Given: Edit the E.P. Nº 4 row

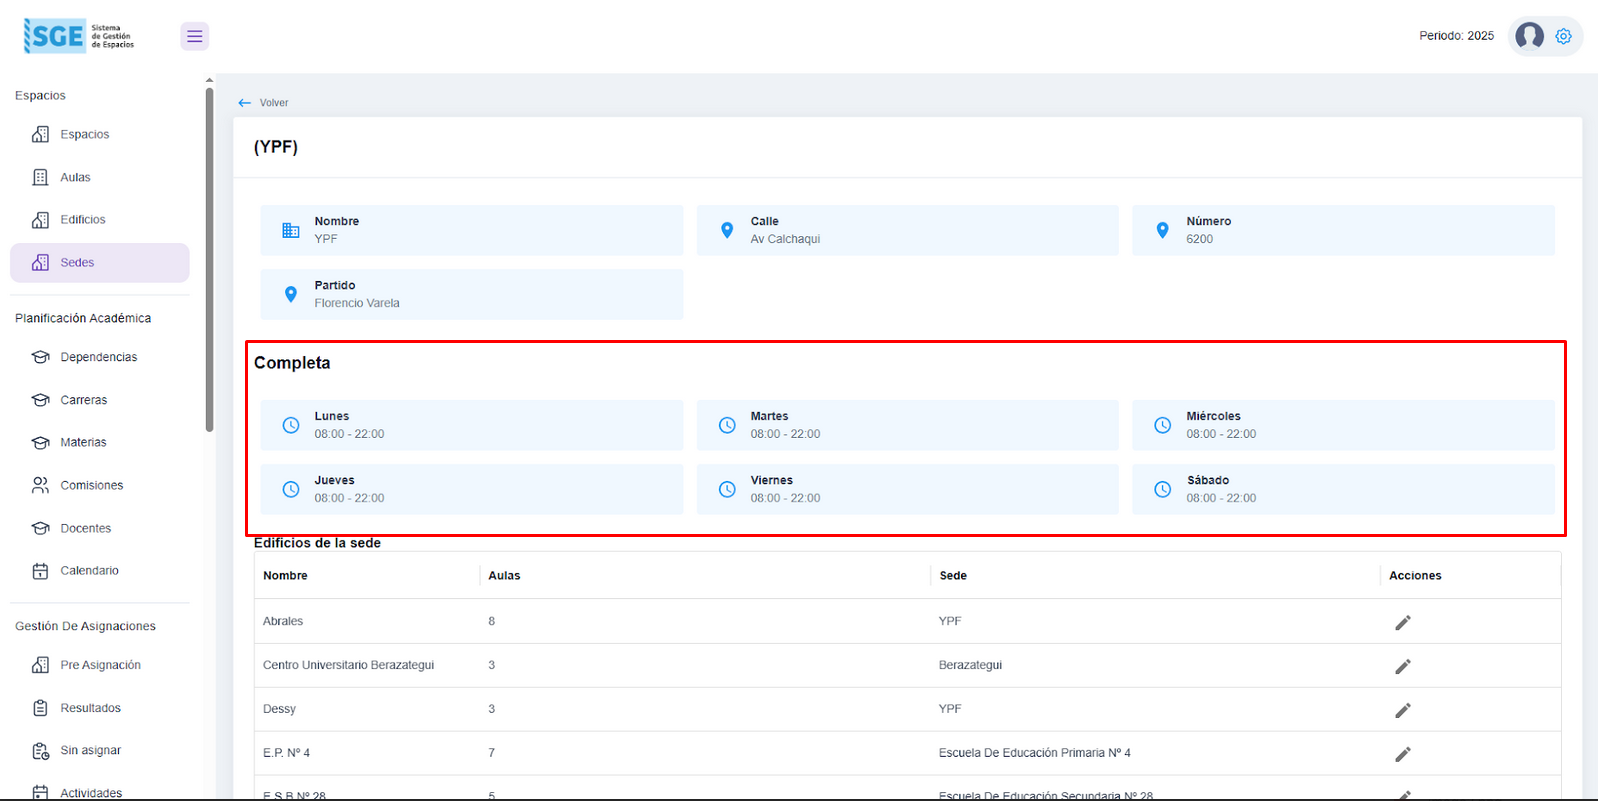Looking at the screenshot, I should pyautogui.click(x=1403, y=754).
